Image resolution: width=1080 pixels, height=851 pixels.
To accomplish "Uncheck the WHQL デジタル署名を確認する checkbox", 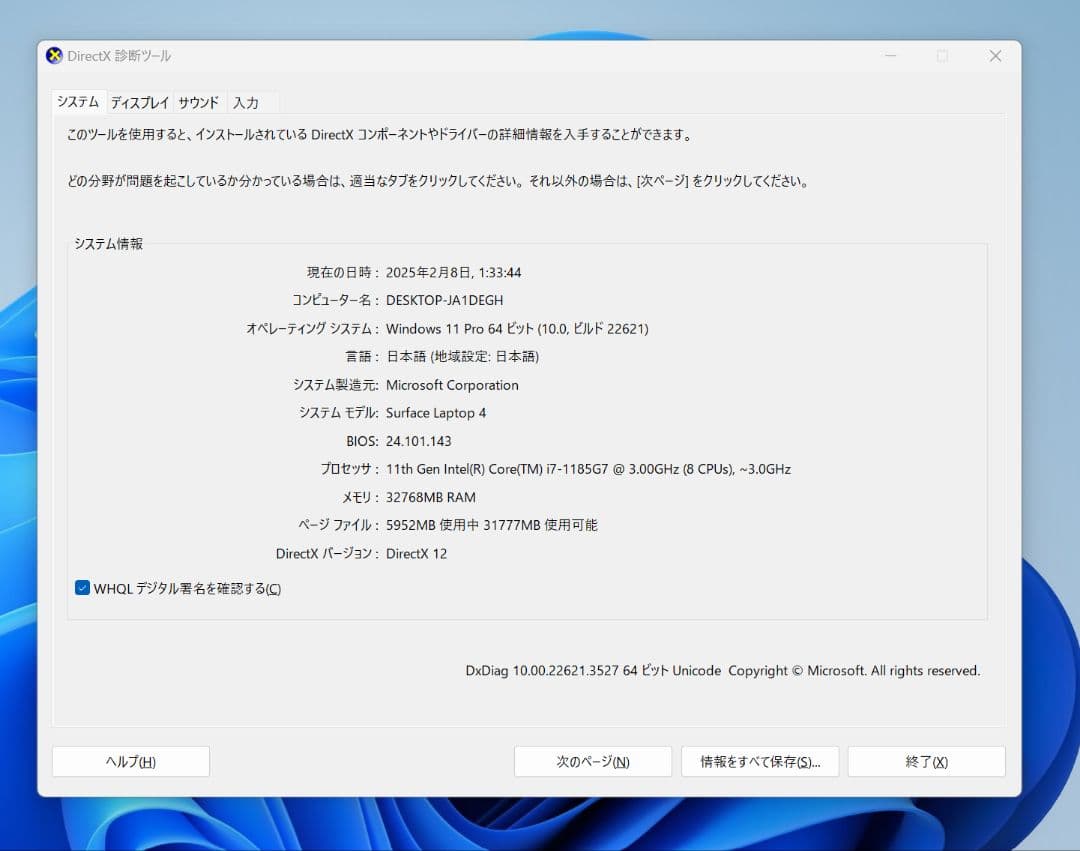I will [81, 588].
